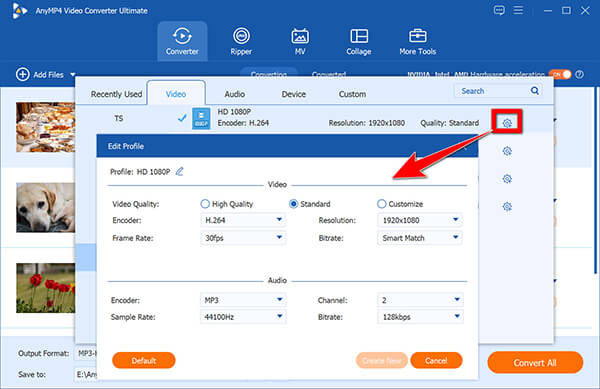Click the second profile settings gear icon
The width and height of the screenshot is (600, 389).
tap(507, 151)
